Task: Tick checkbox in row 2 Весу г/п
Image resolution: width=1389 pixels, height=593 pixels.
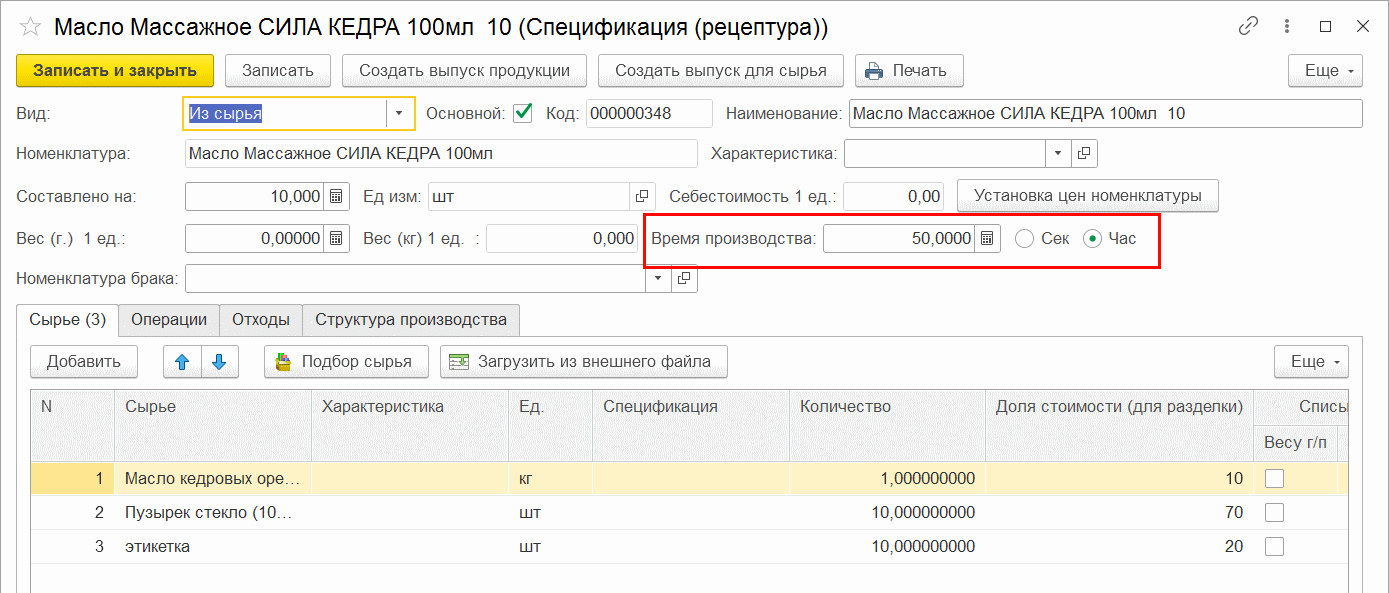Action: (x=1274, y=513)
